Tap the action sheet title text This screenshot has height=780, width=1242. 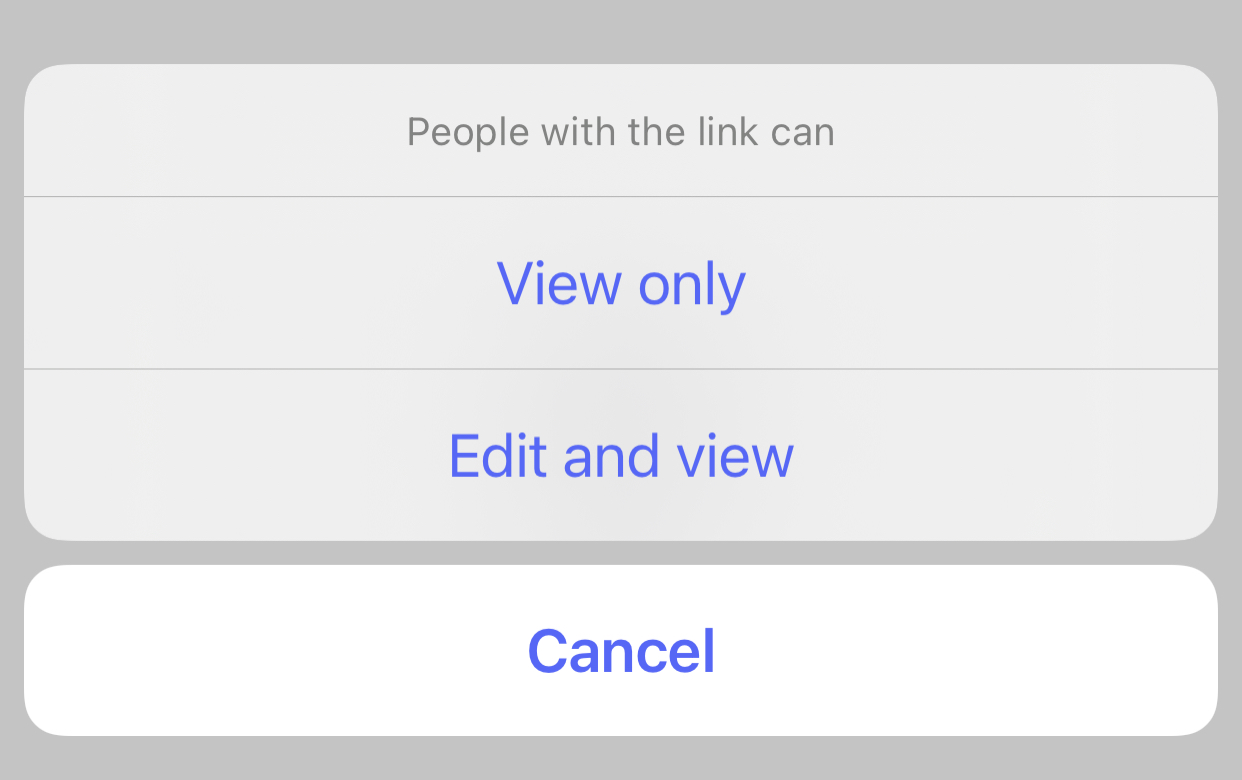point(621,131)
